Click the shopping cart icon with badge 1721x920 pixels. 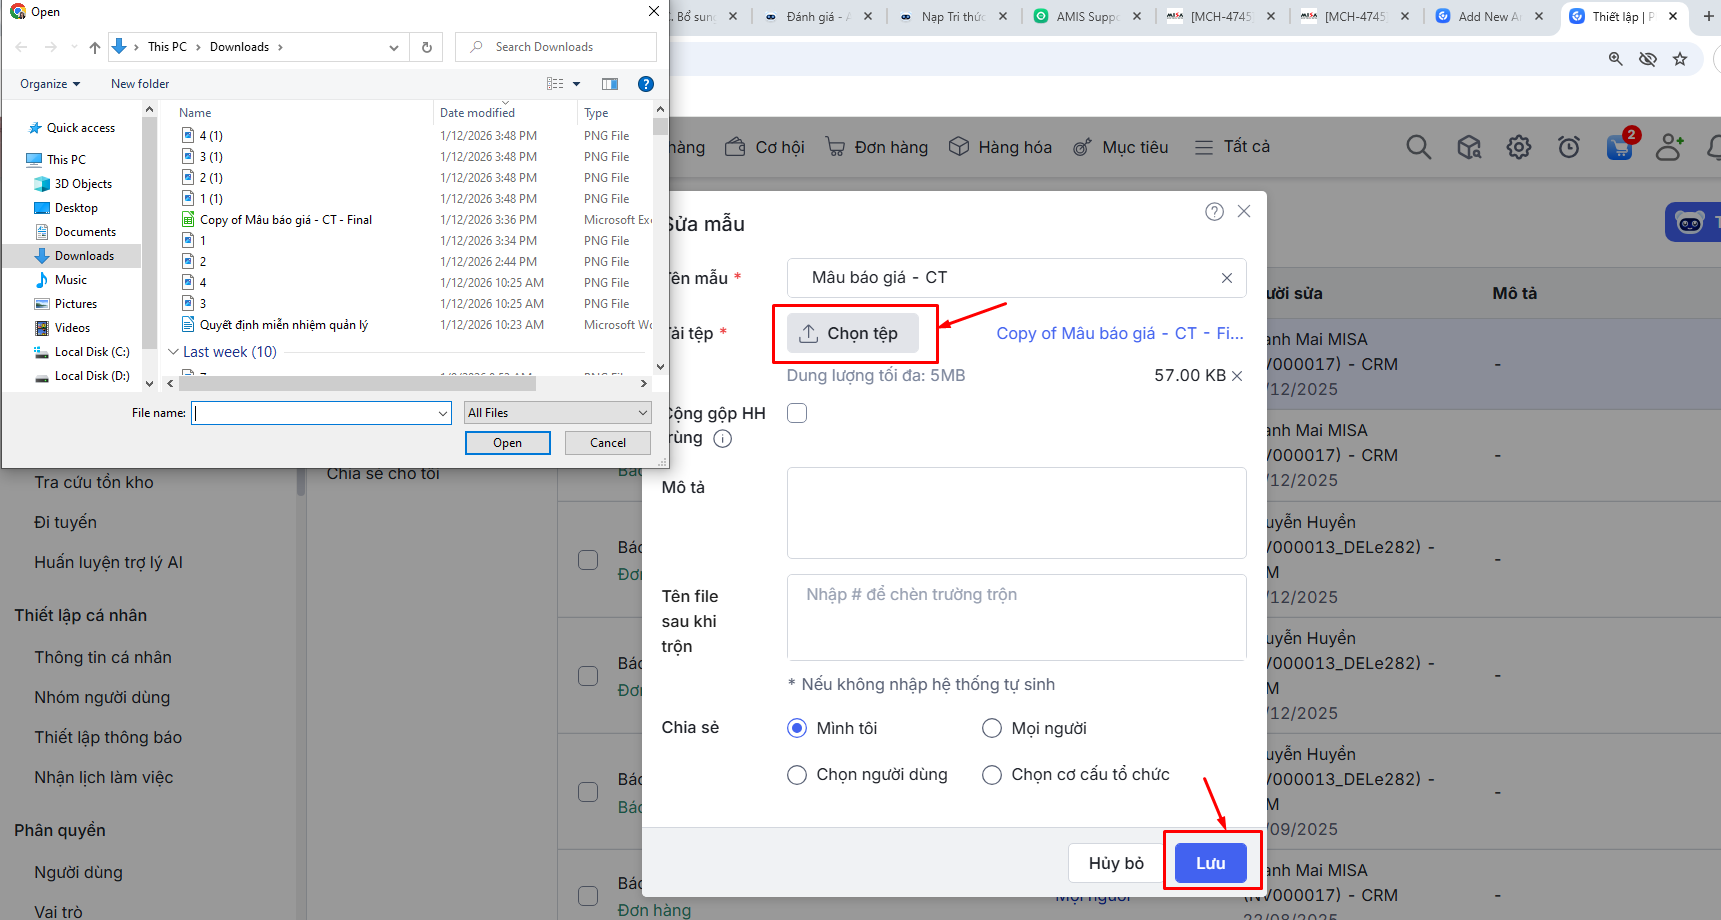(1619, 148)
